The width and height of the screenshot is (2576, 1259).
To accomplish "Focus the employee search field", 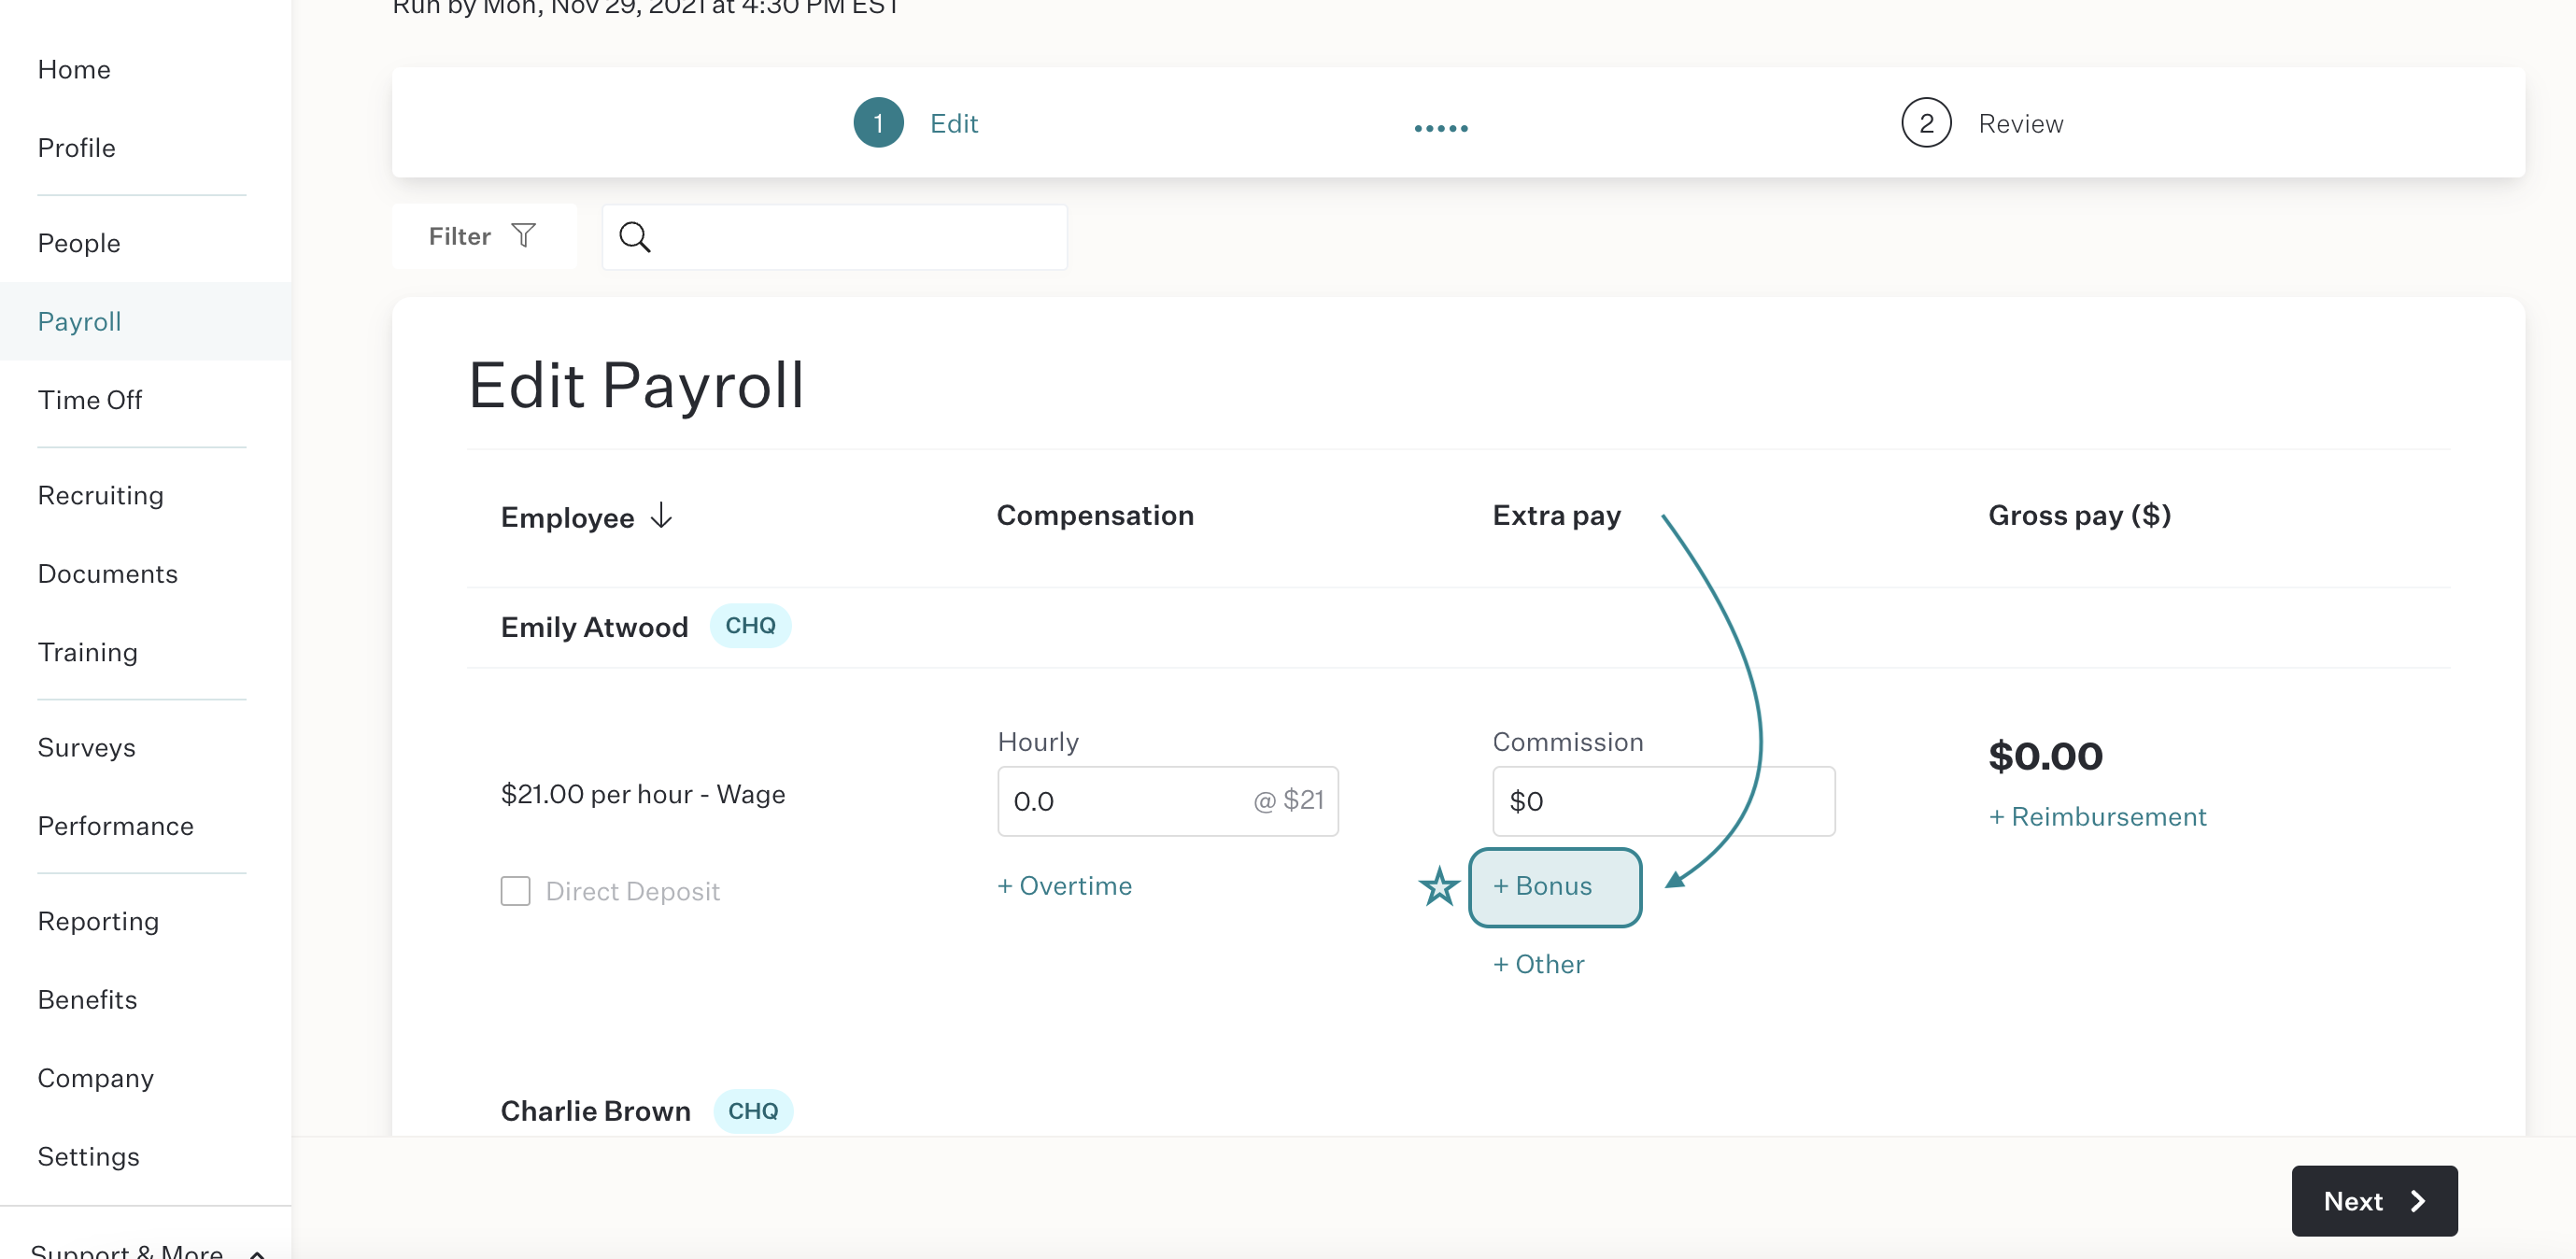I will point(834,237).
